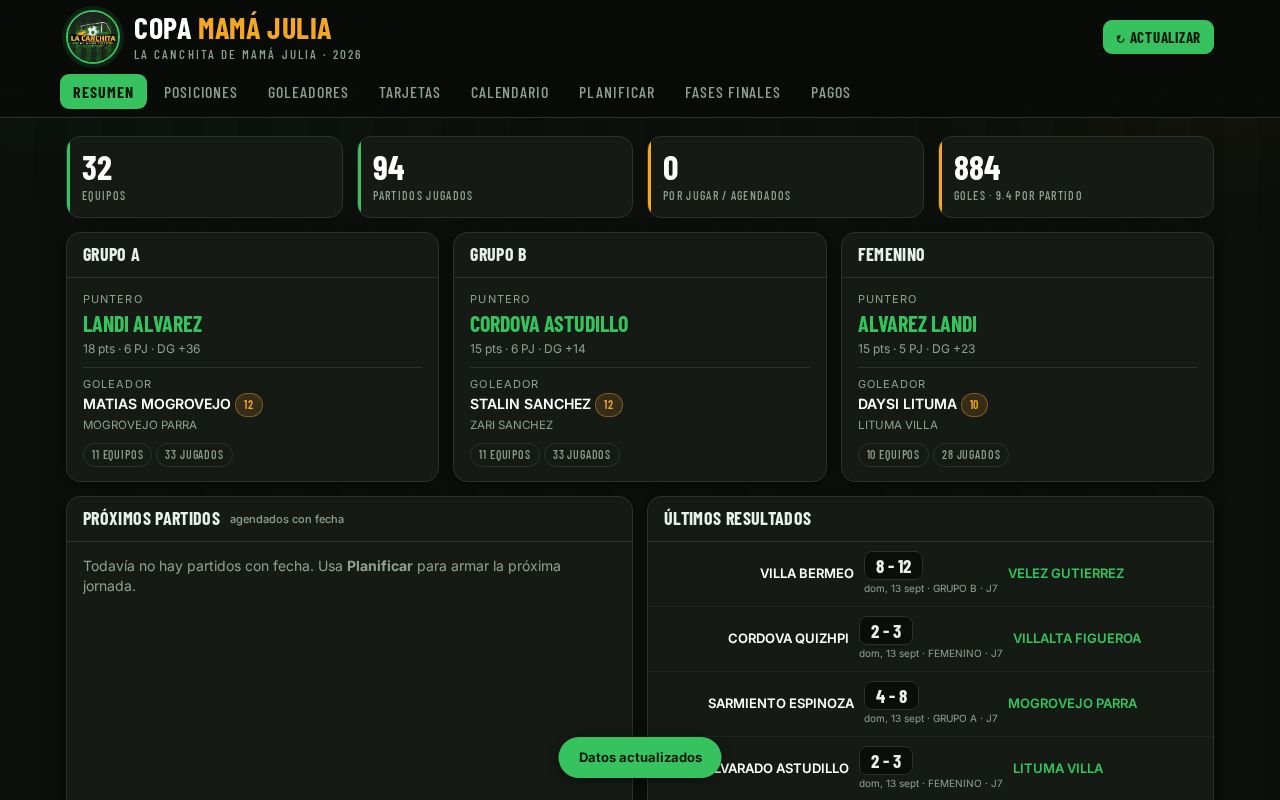This screenshot has width=1280, height=800.
Task: Click top scorer Daysi Lituma
Action: 907,404
